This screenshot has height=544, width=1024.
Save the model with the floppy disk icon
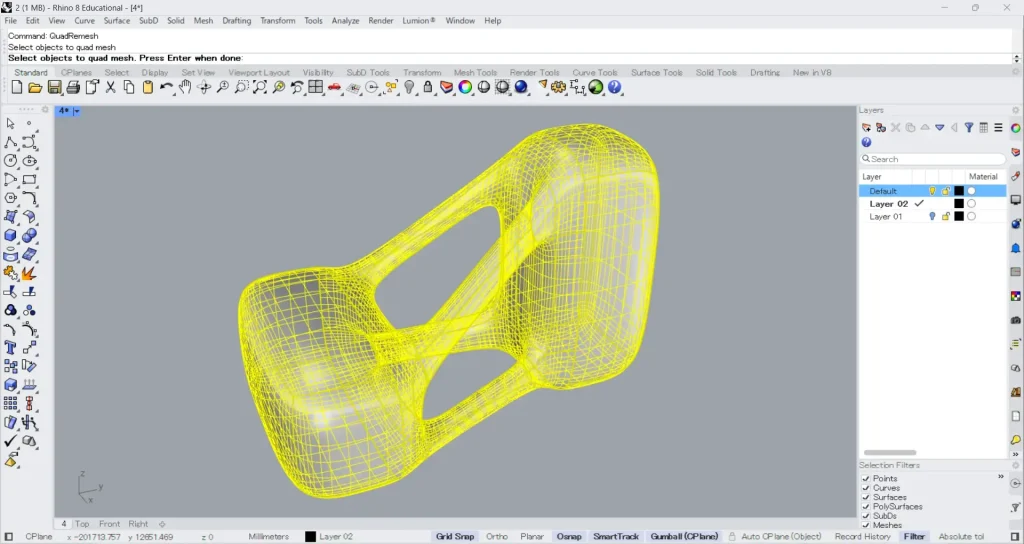(54, 88)
